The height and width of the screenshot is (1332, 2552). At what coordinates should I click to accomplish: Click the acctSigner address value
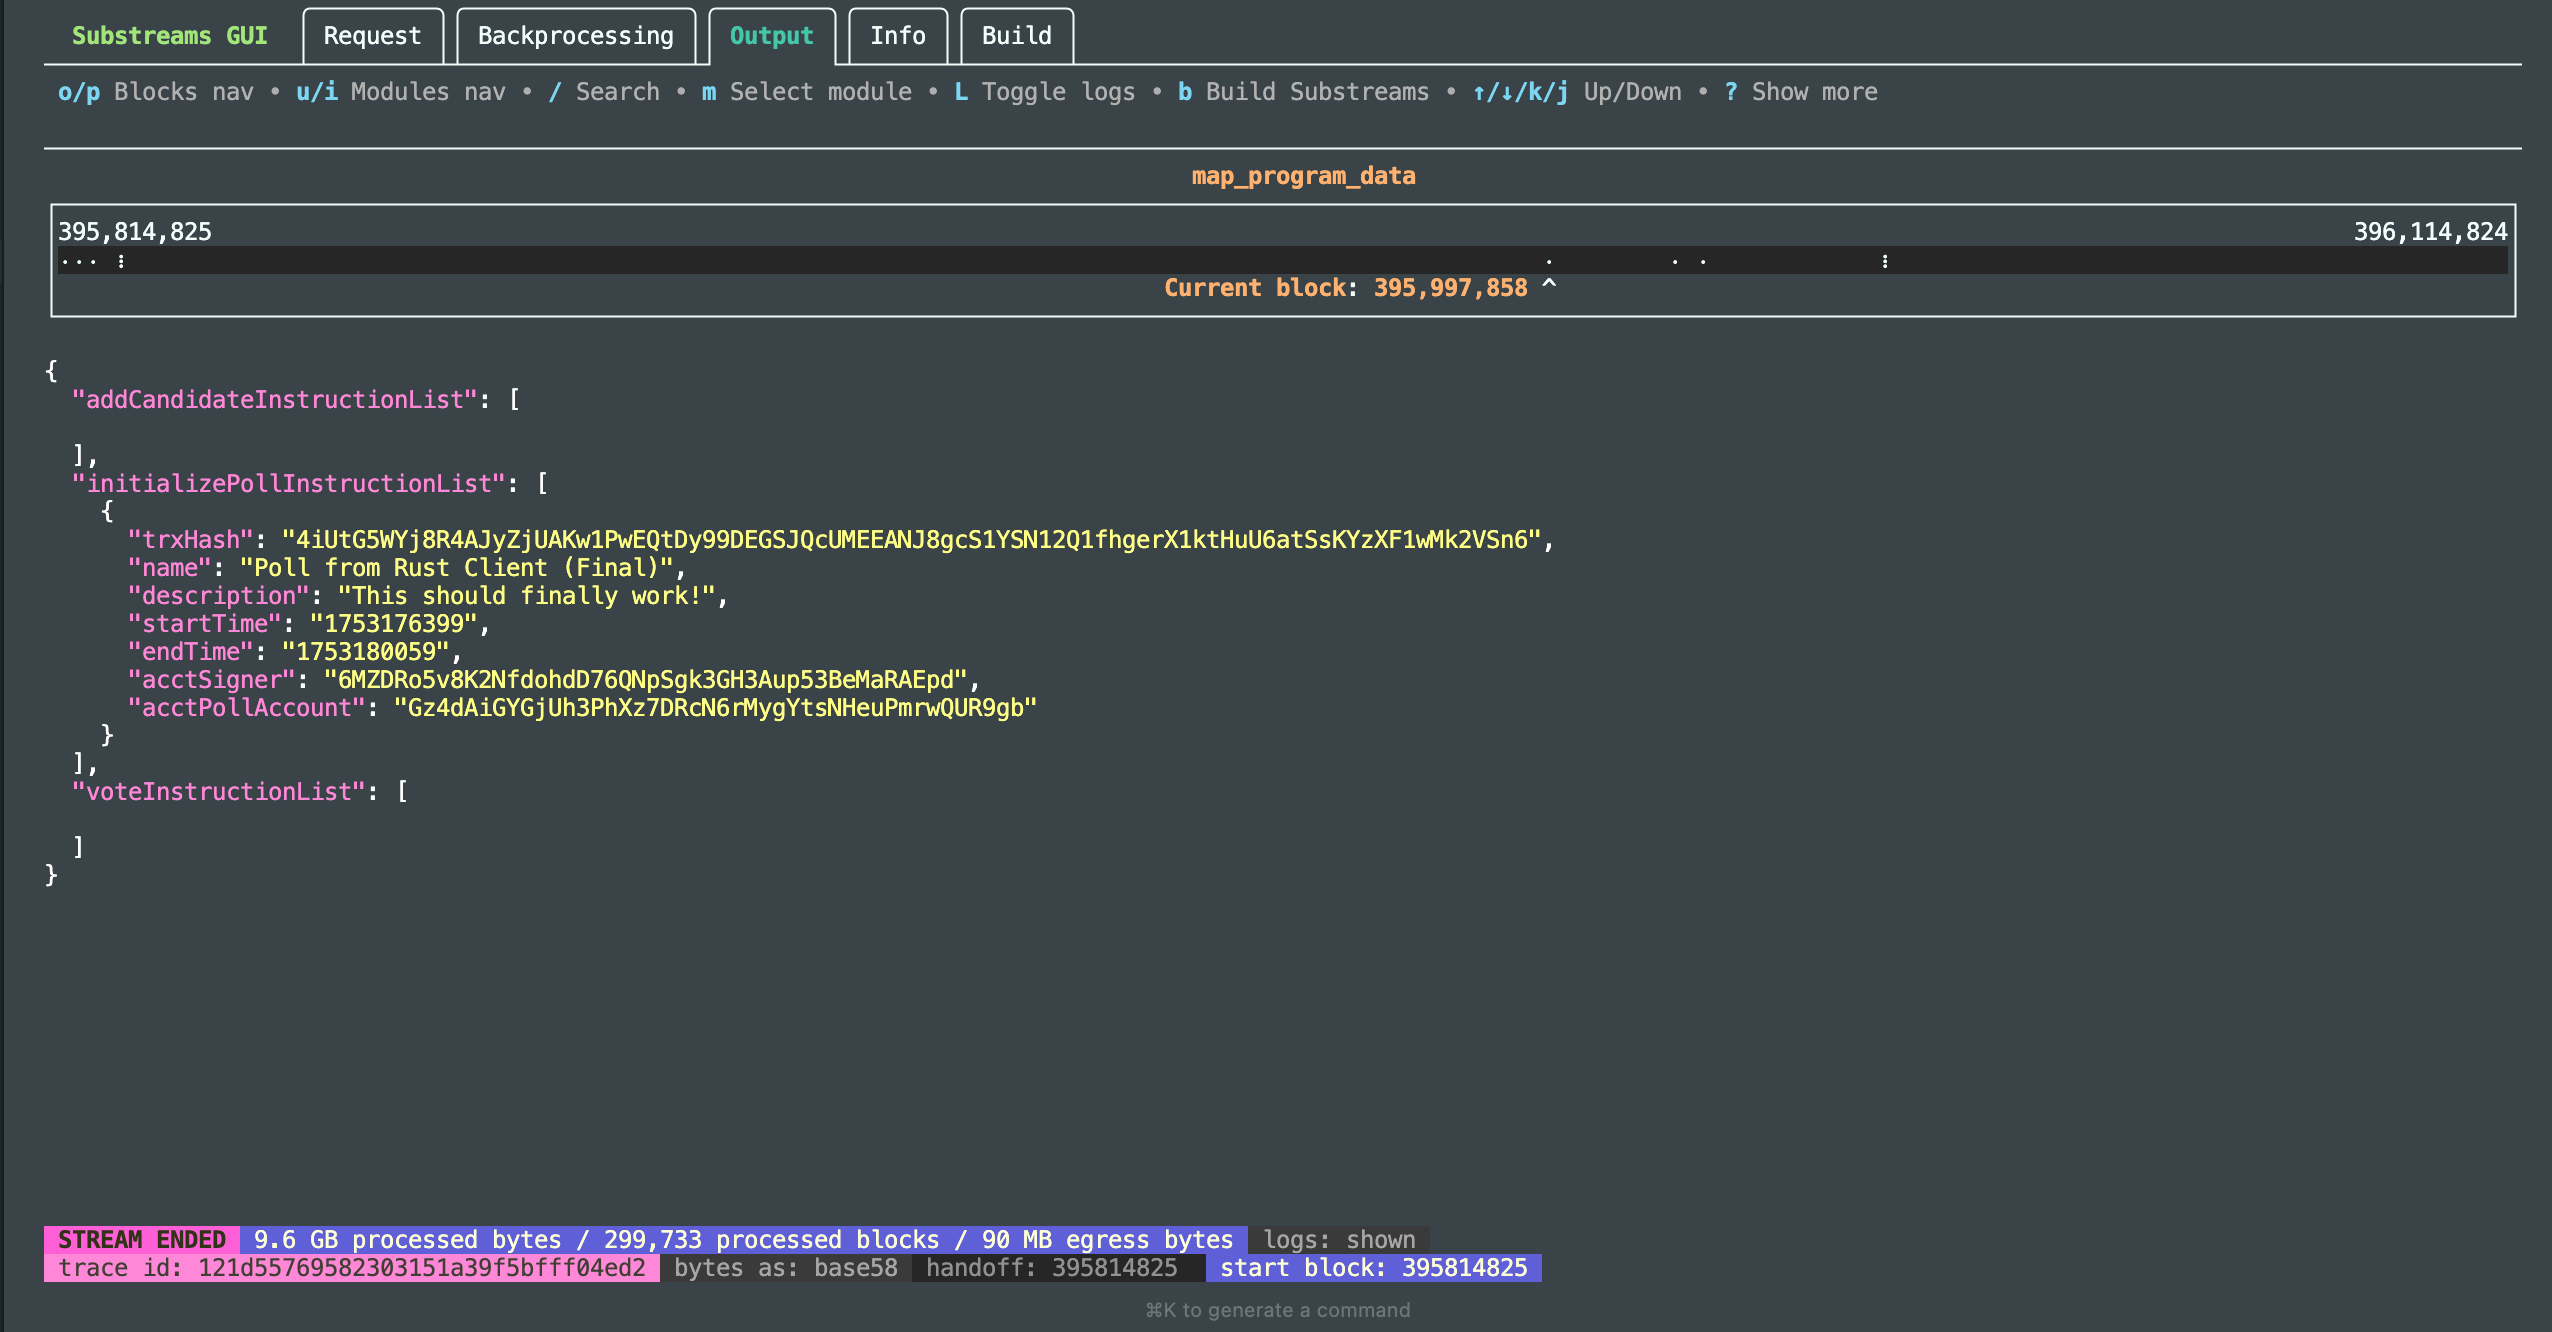(645, 680)
